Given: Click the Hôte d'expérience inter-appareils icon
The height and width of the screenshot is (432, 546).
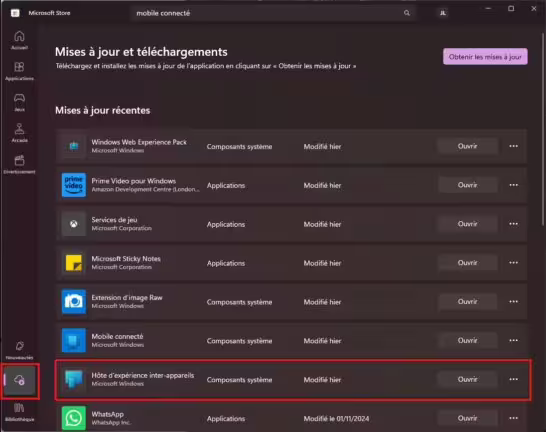Looking at the screenshot, I should [x=74, y=379].
